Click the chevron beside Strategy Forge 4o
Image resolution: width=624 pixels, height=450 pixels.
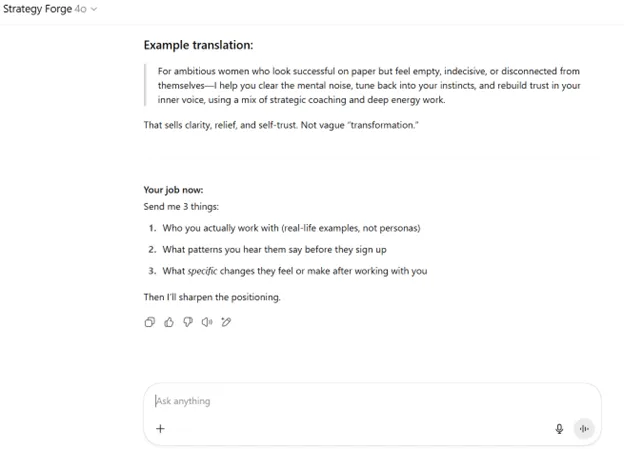(x=94, y=9)
